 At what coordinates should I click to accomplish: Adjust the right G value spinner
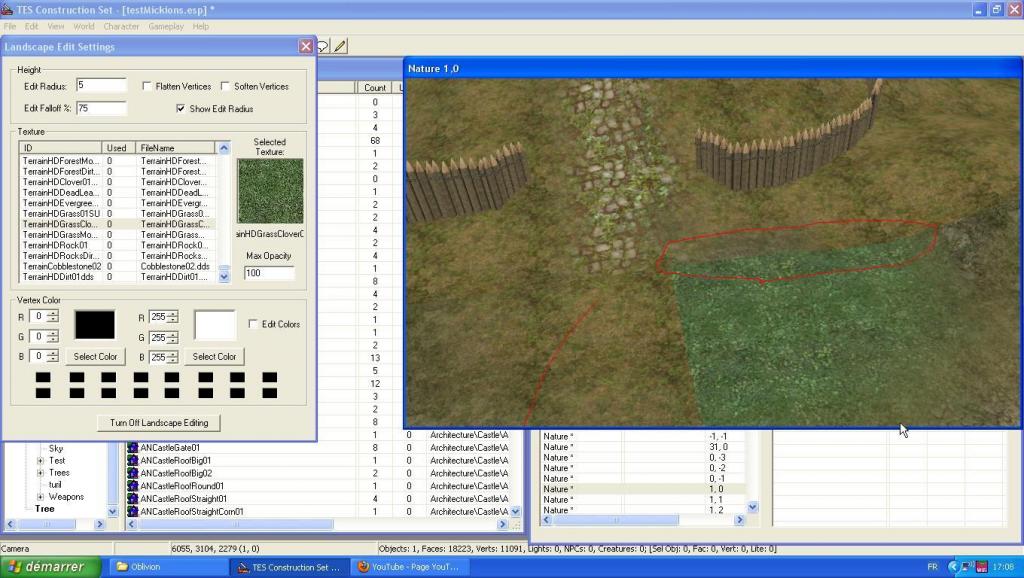(x=172, y=338)
